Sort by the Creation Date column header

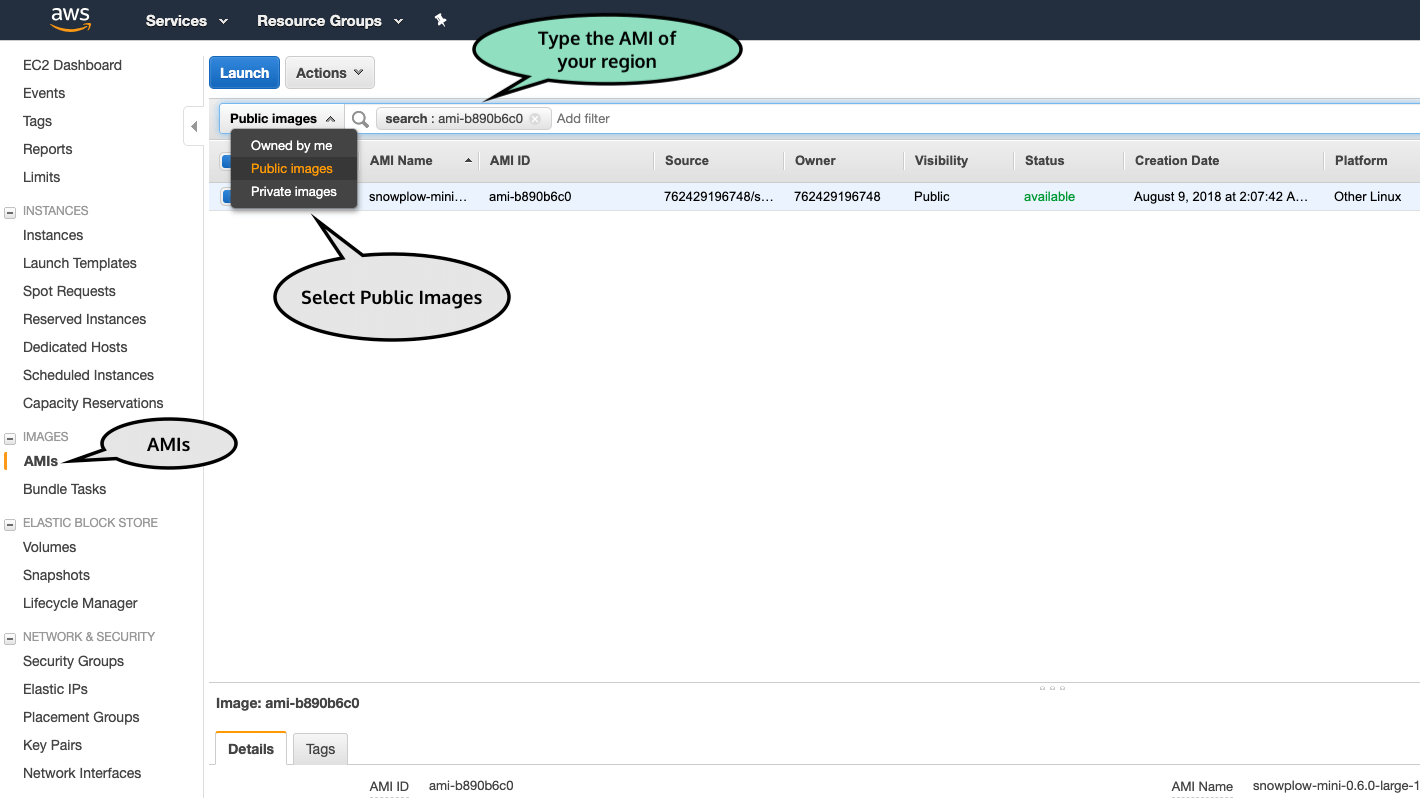[x=1177, y=161]
